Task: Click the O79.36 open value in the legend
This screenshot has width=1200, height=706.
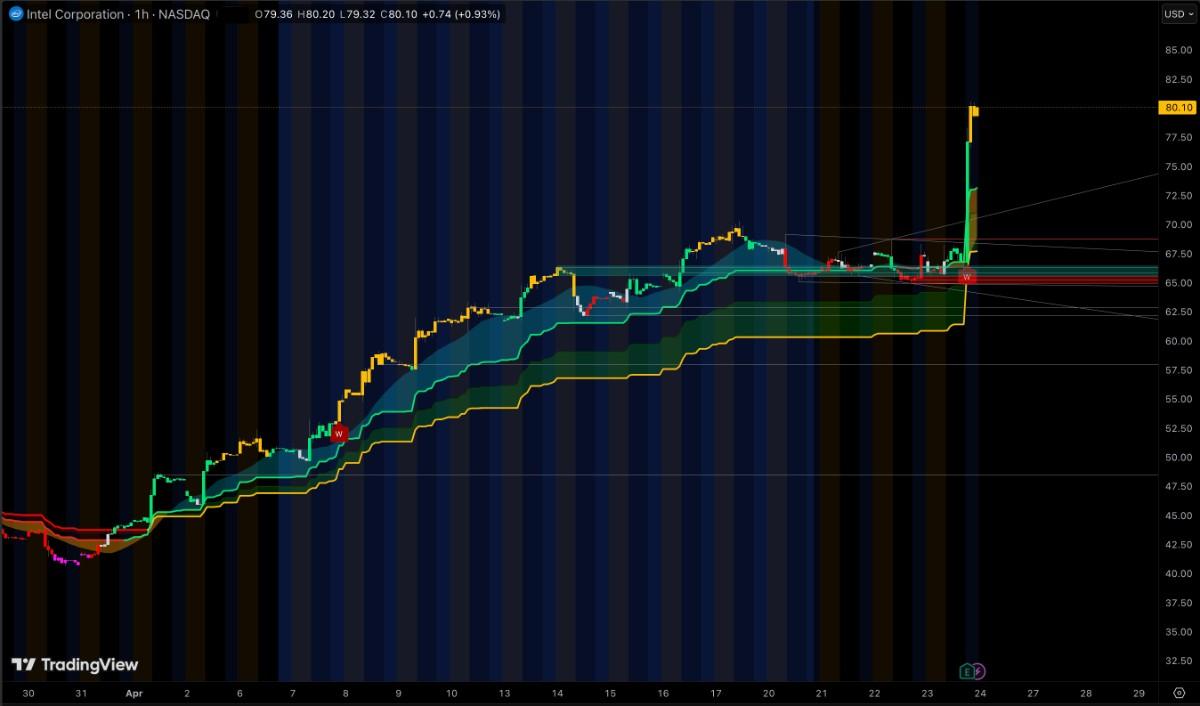Action: (275, 15)
